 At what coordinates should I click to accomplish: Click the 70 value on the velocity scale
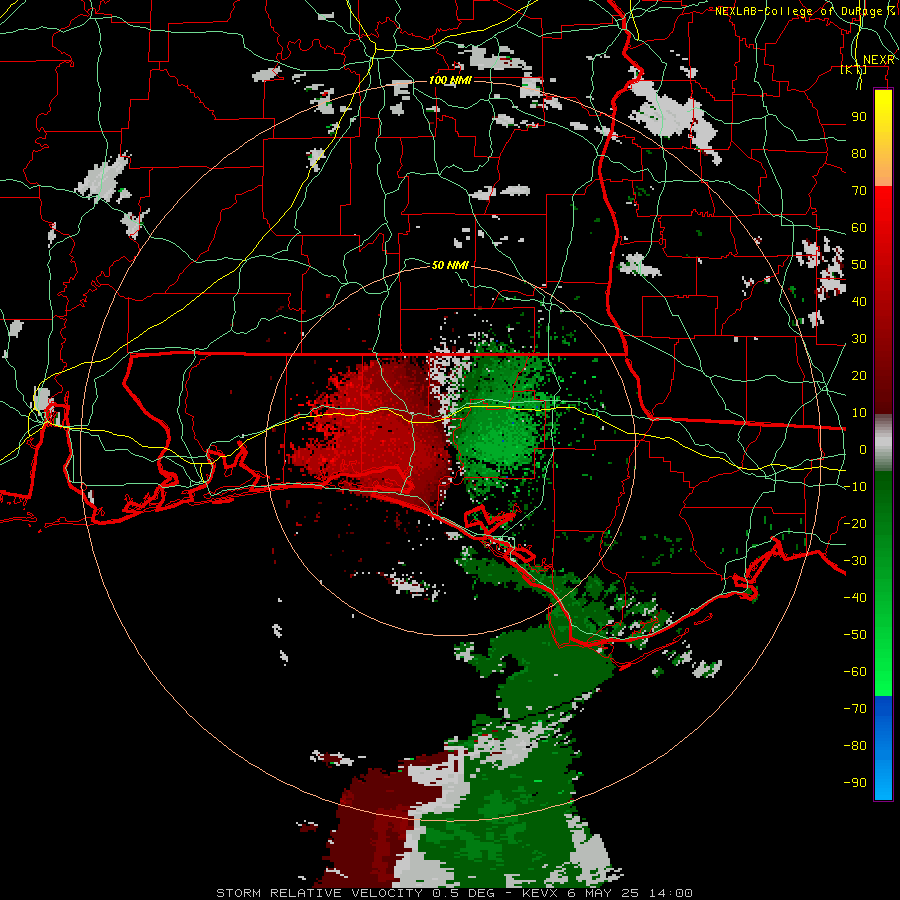tap(859, 191)
